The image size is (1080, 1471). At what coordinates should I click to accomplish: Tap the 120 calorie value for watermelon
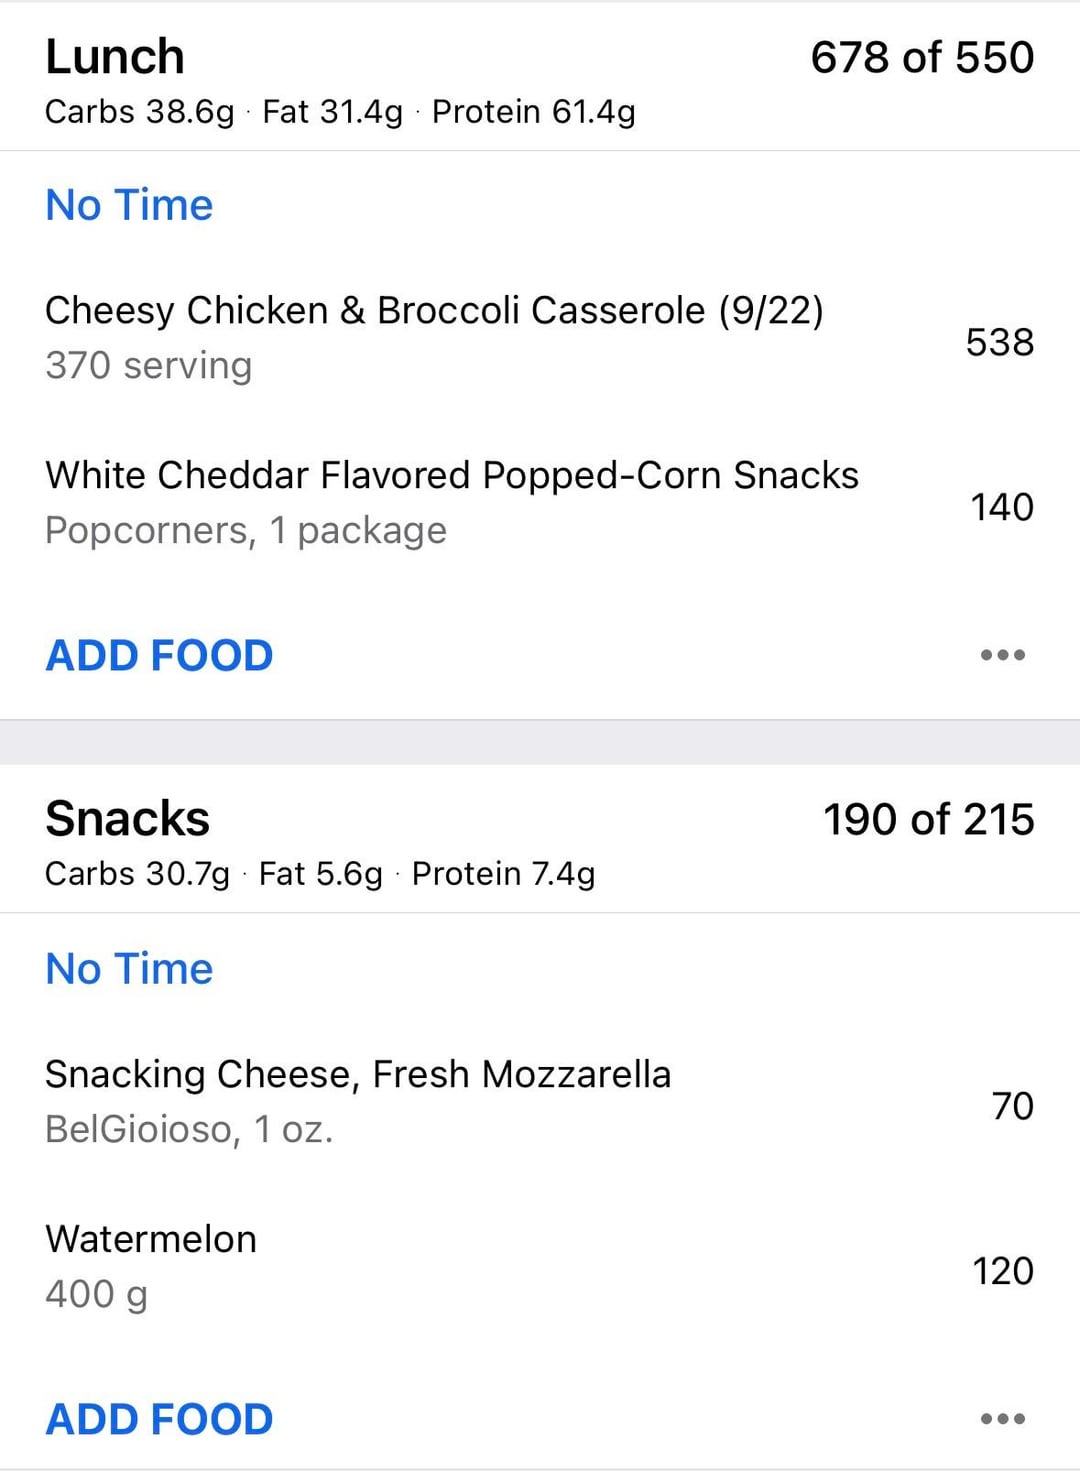pyautogui.click(x=1002, y=1271)
